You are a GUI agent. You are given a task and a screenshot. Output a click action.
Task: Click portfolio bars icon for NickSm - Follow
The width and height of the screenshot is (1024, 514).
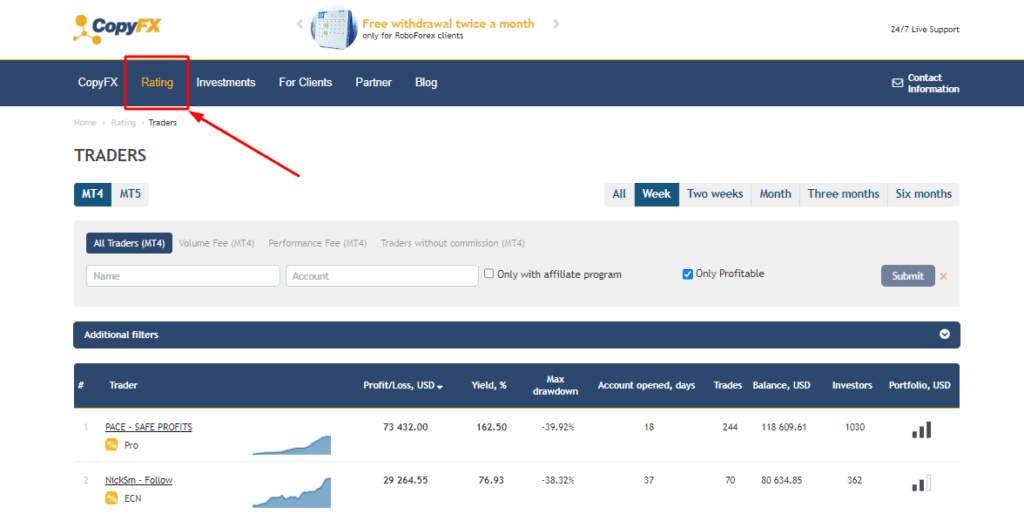(x=921, y=482)
